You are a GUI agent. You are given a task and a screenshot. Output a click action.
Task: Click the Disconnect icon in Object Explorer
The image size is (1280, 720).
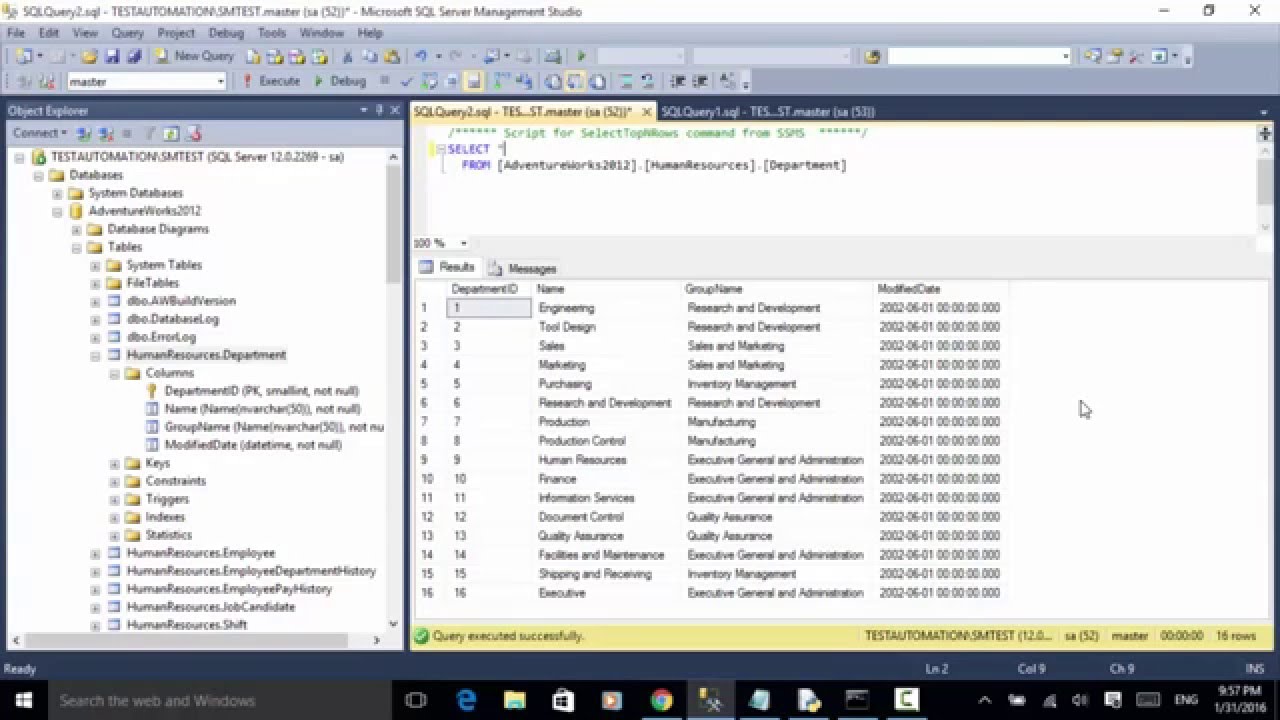click(104, 133)
